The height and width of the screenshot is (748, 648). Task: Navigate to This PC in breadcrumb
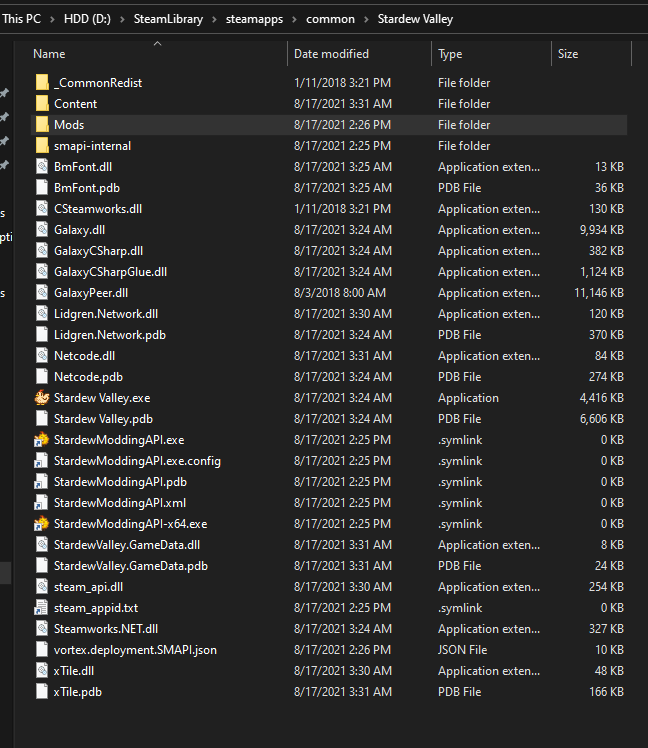21,19
